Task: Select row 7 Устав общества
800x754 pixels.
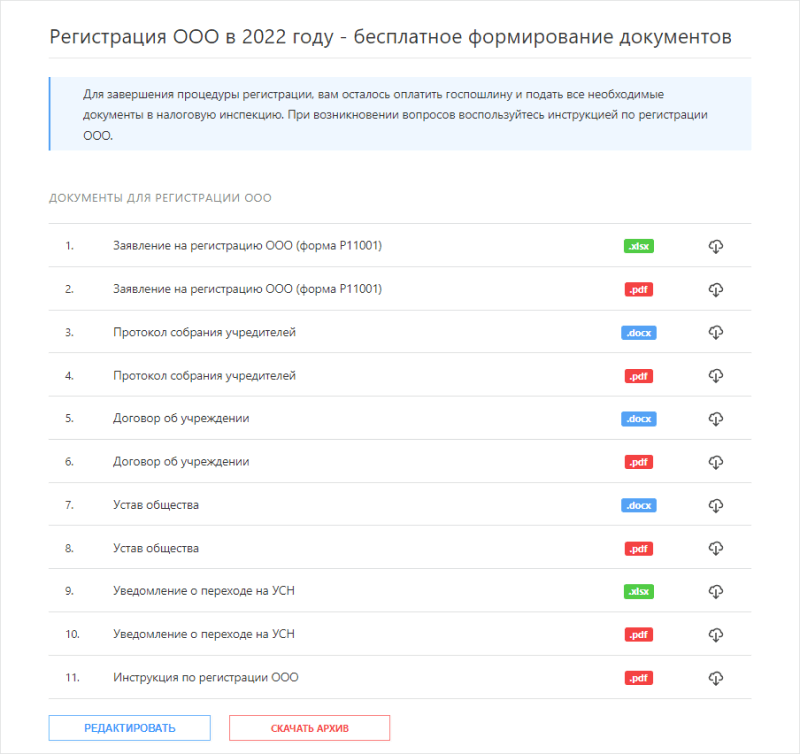Action: 156,505
